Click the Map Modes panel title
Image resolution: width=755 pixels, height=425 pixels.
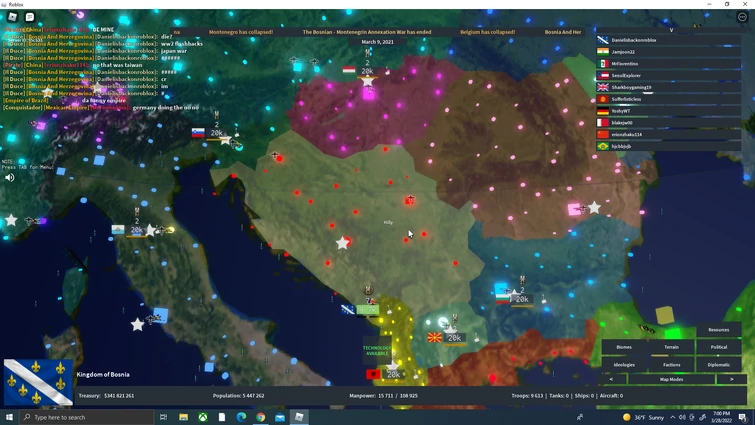coord(671,379)
